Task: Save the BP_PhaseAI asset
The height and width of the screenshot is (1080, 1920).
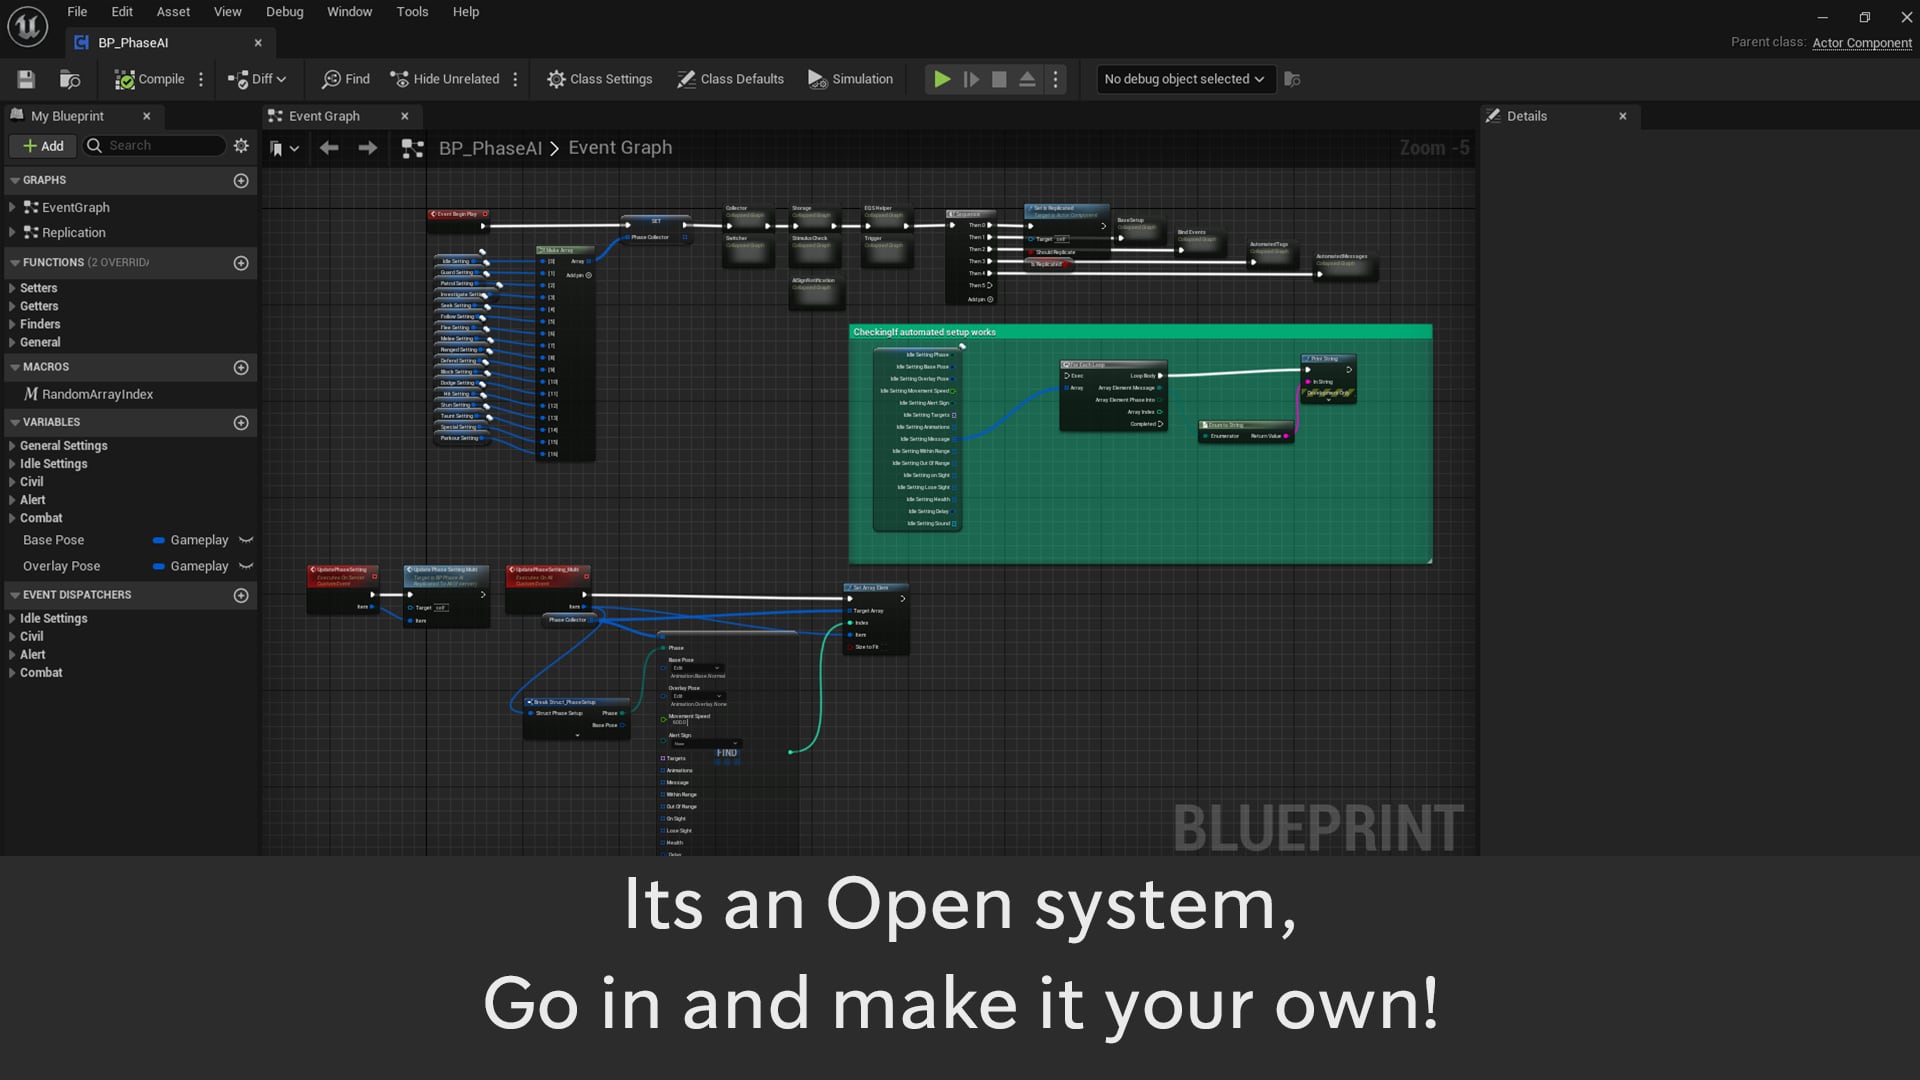Action: tap(26, 79)
